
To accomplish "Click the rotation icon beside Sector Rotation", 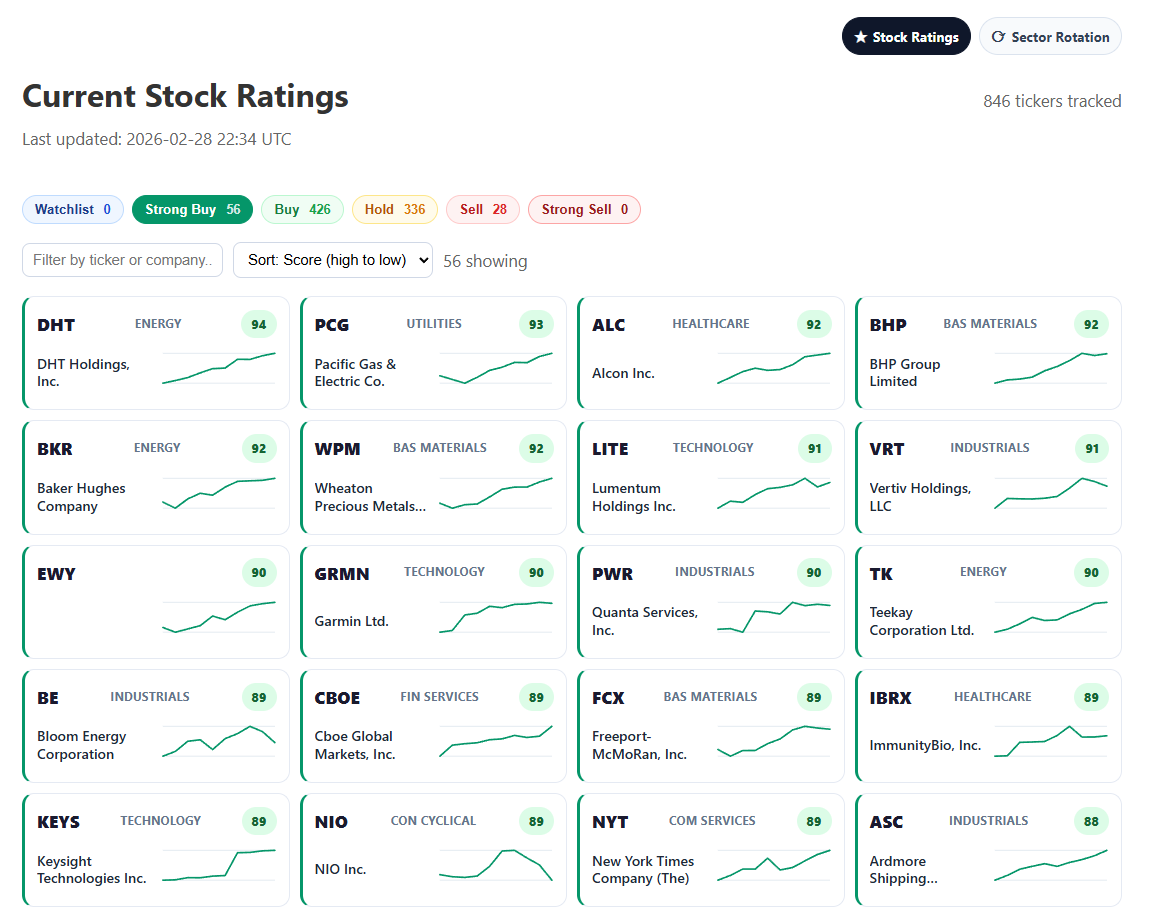I will coord(997,36).
